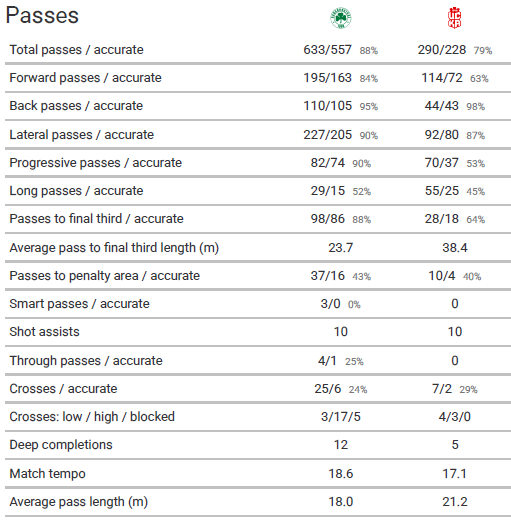Screen dimensions: 511x522
Task: Click the Passes section heading
Action: 42,15
